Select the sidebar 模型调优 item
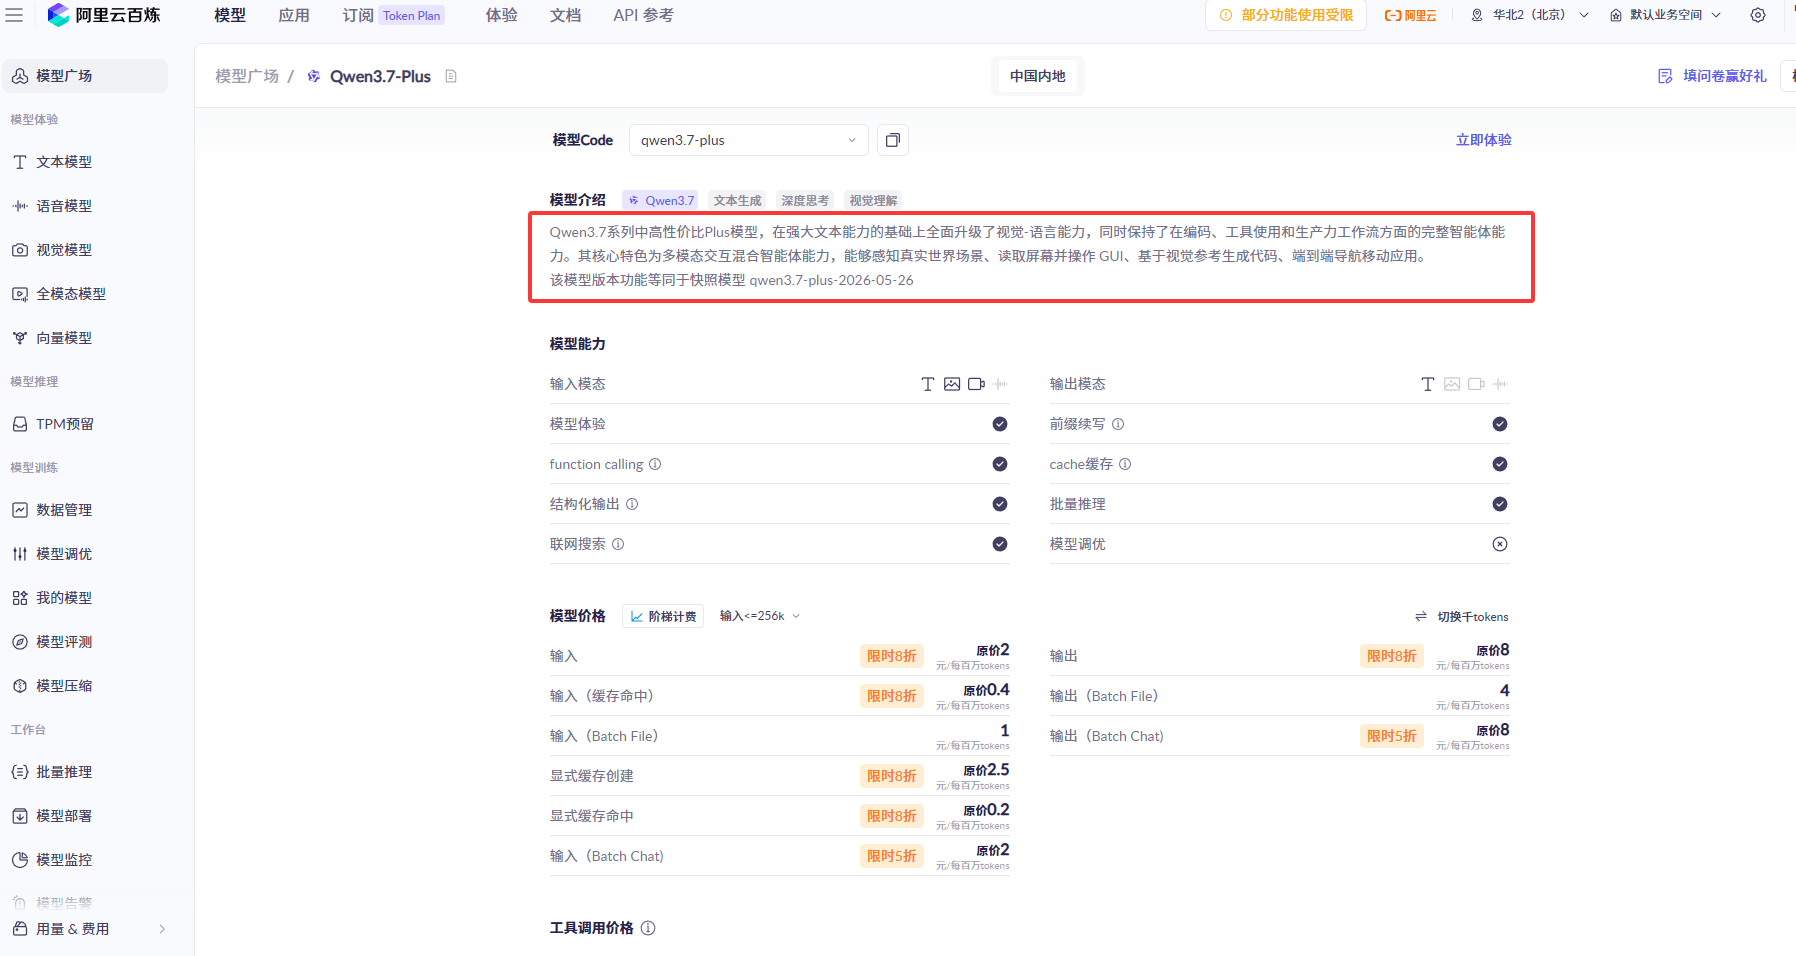 pyautogui.click(x=86, y=554)
